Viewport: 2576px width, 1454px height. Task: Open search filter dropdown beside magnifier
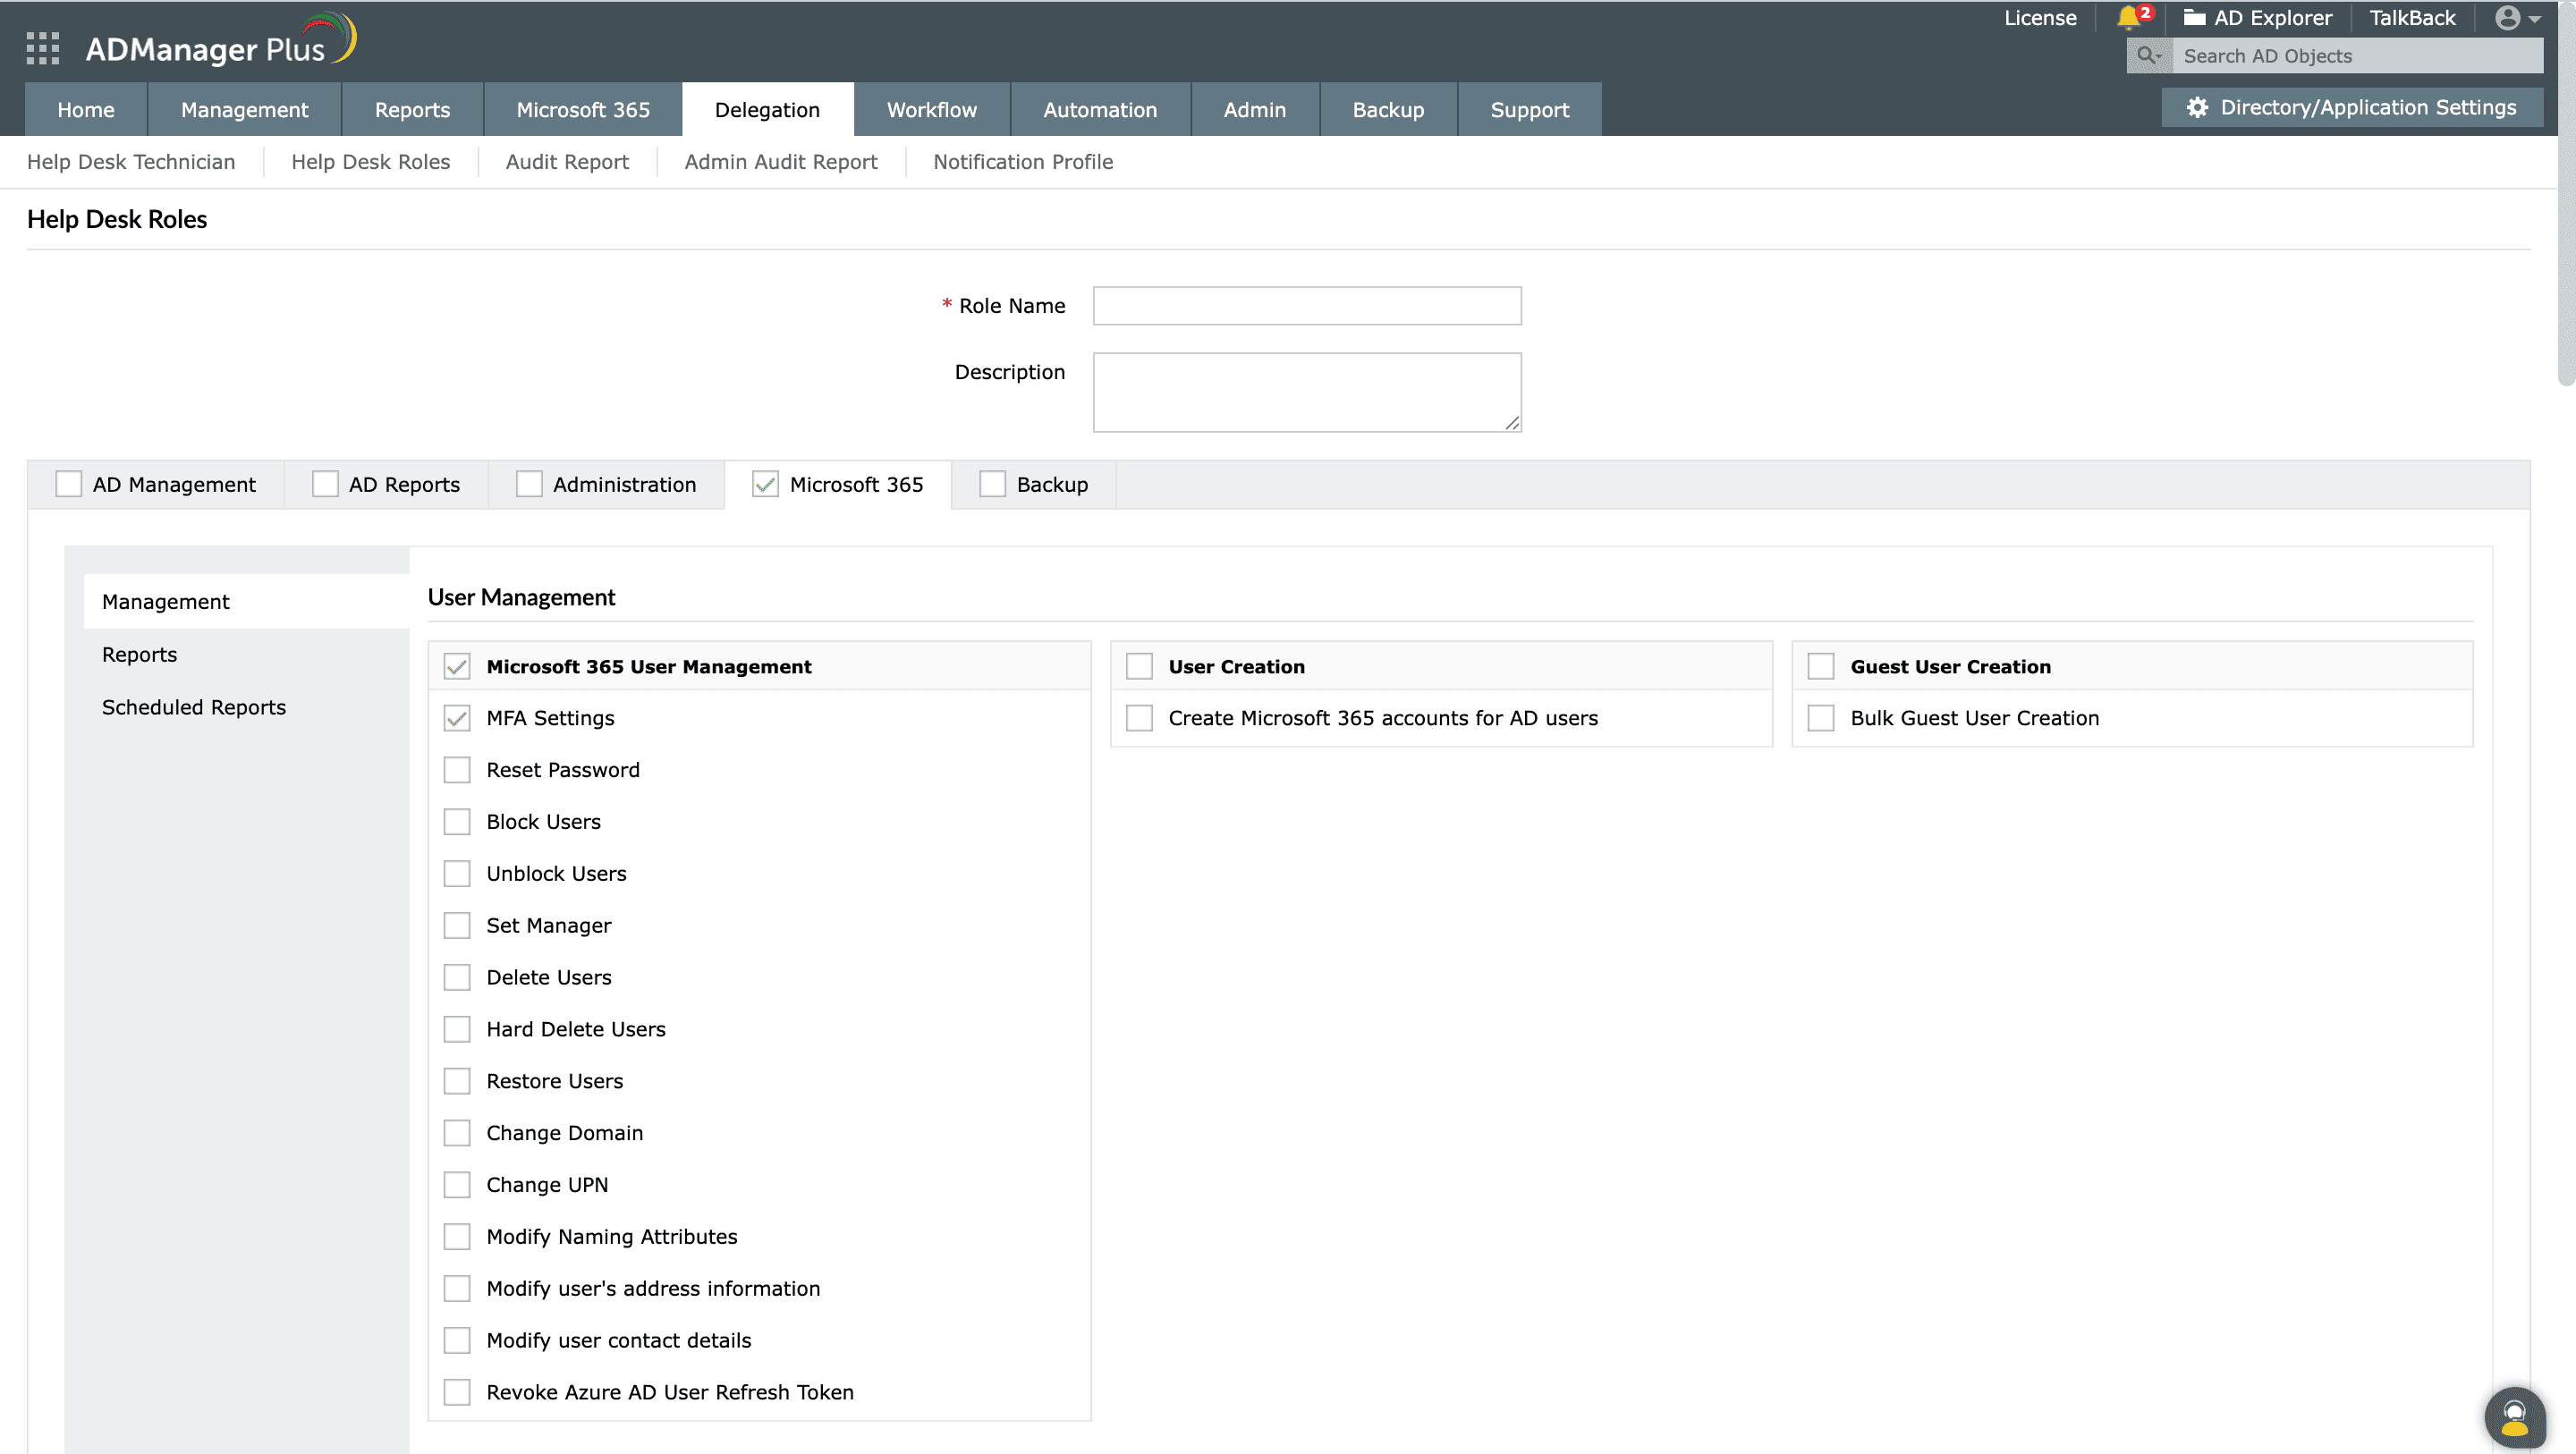coord(2159,57)
